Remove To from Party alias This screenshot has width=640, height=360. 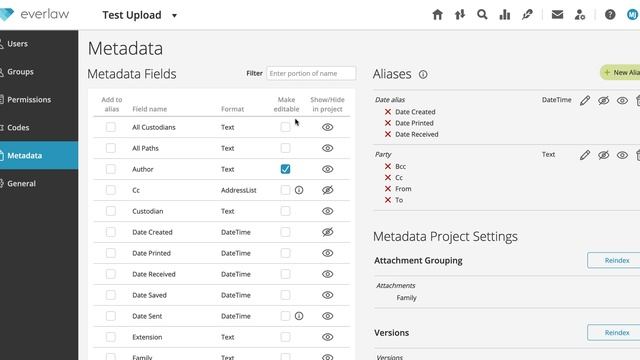click(x=388, y=200)
